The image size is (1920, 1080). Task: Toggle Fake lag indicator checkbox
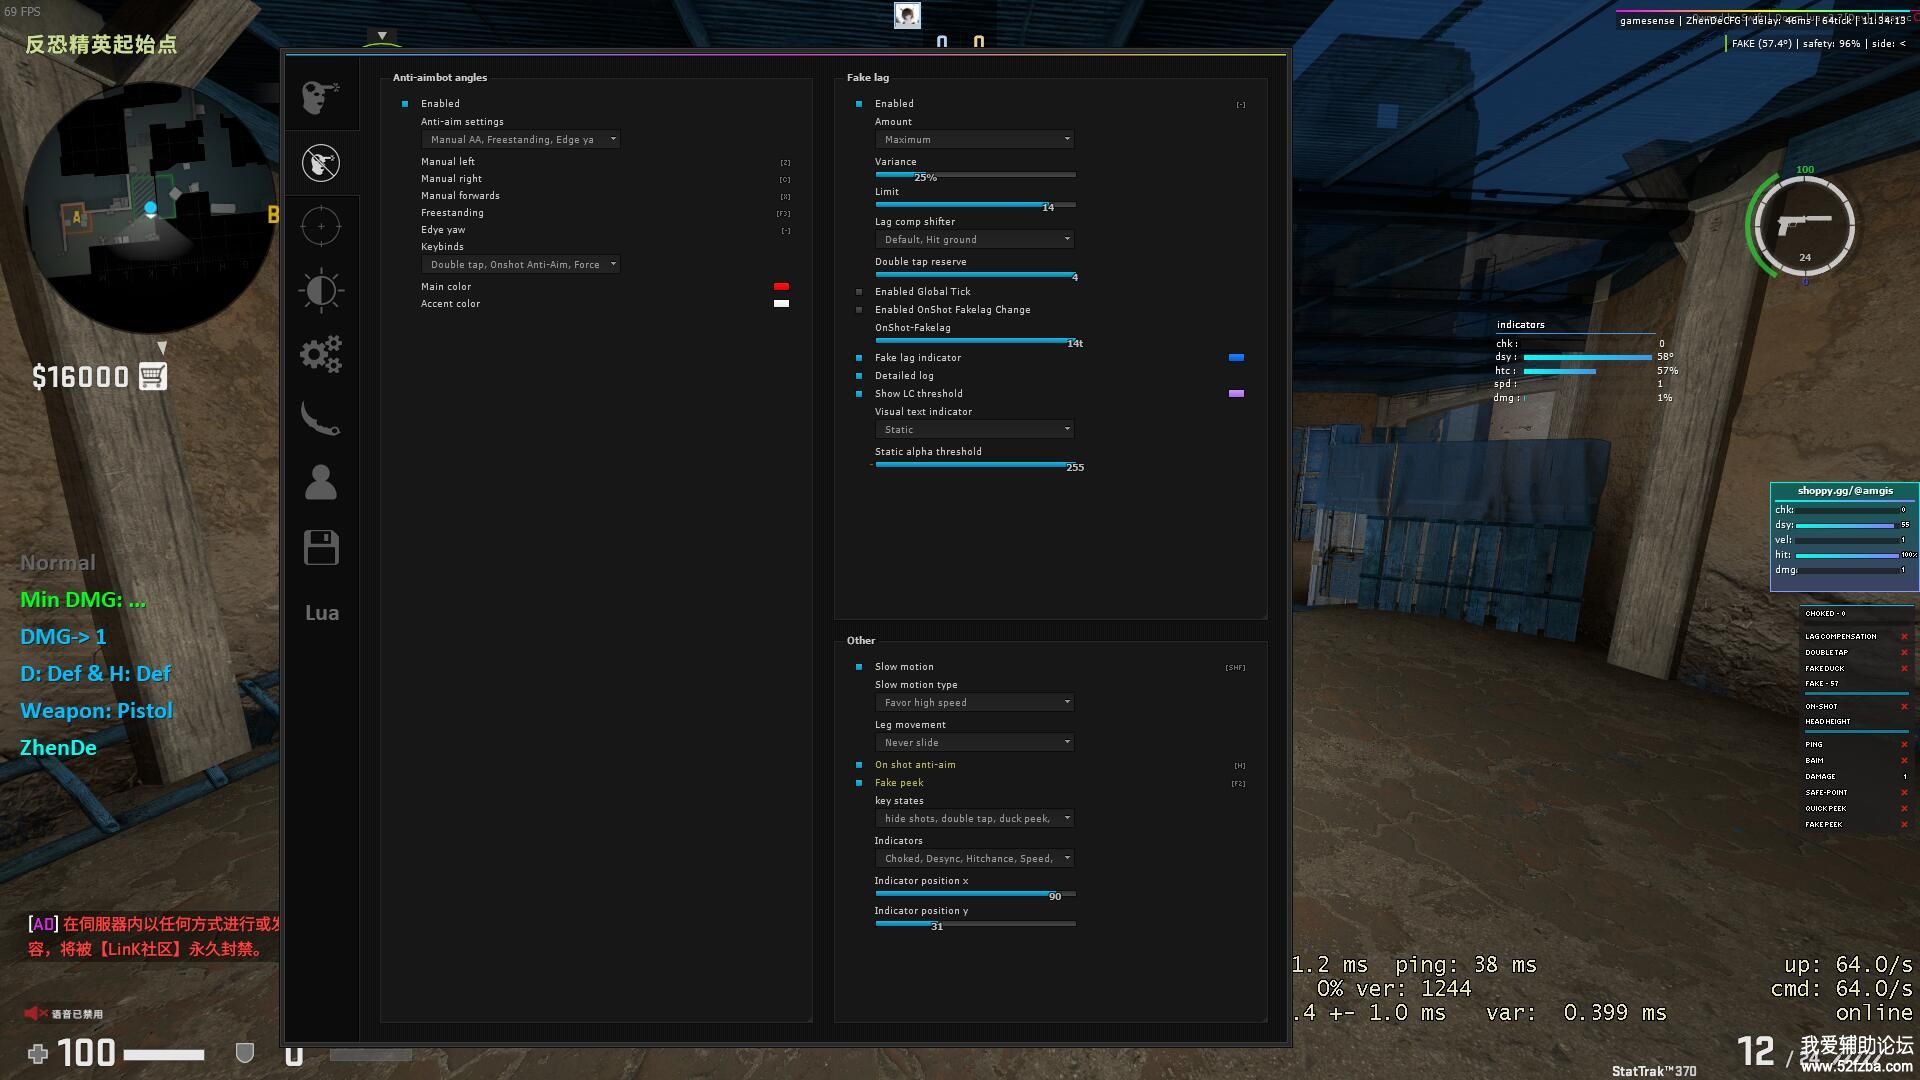[859, 358]
